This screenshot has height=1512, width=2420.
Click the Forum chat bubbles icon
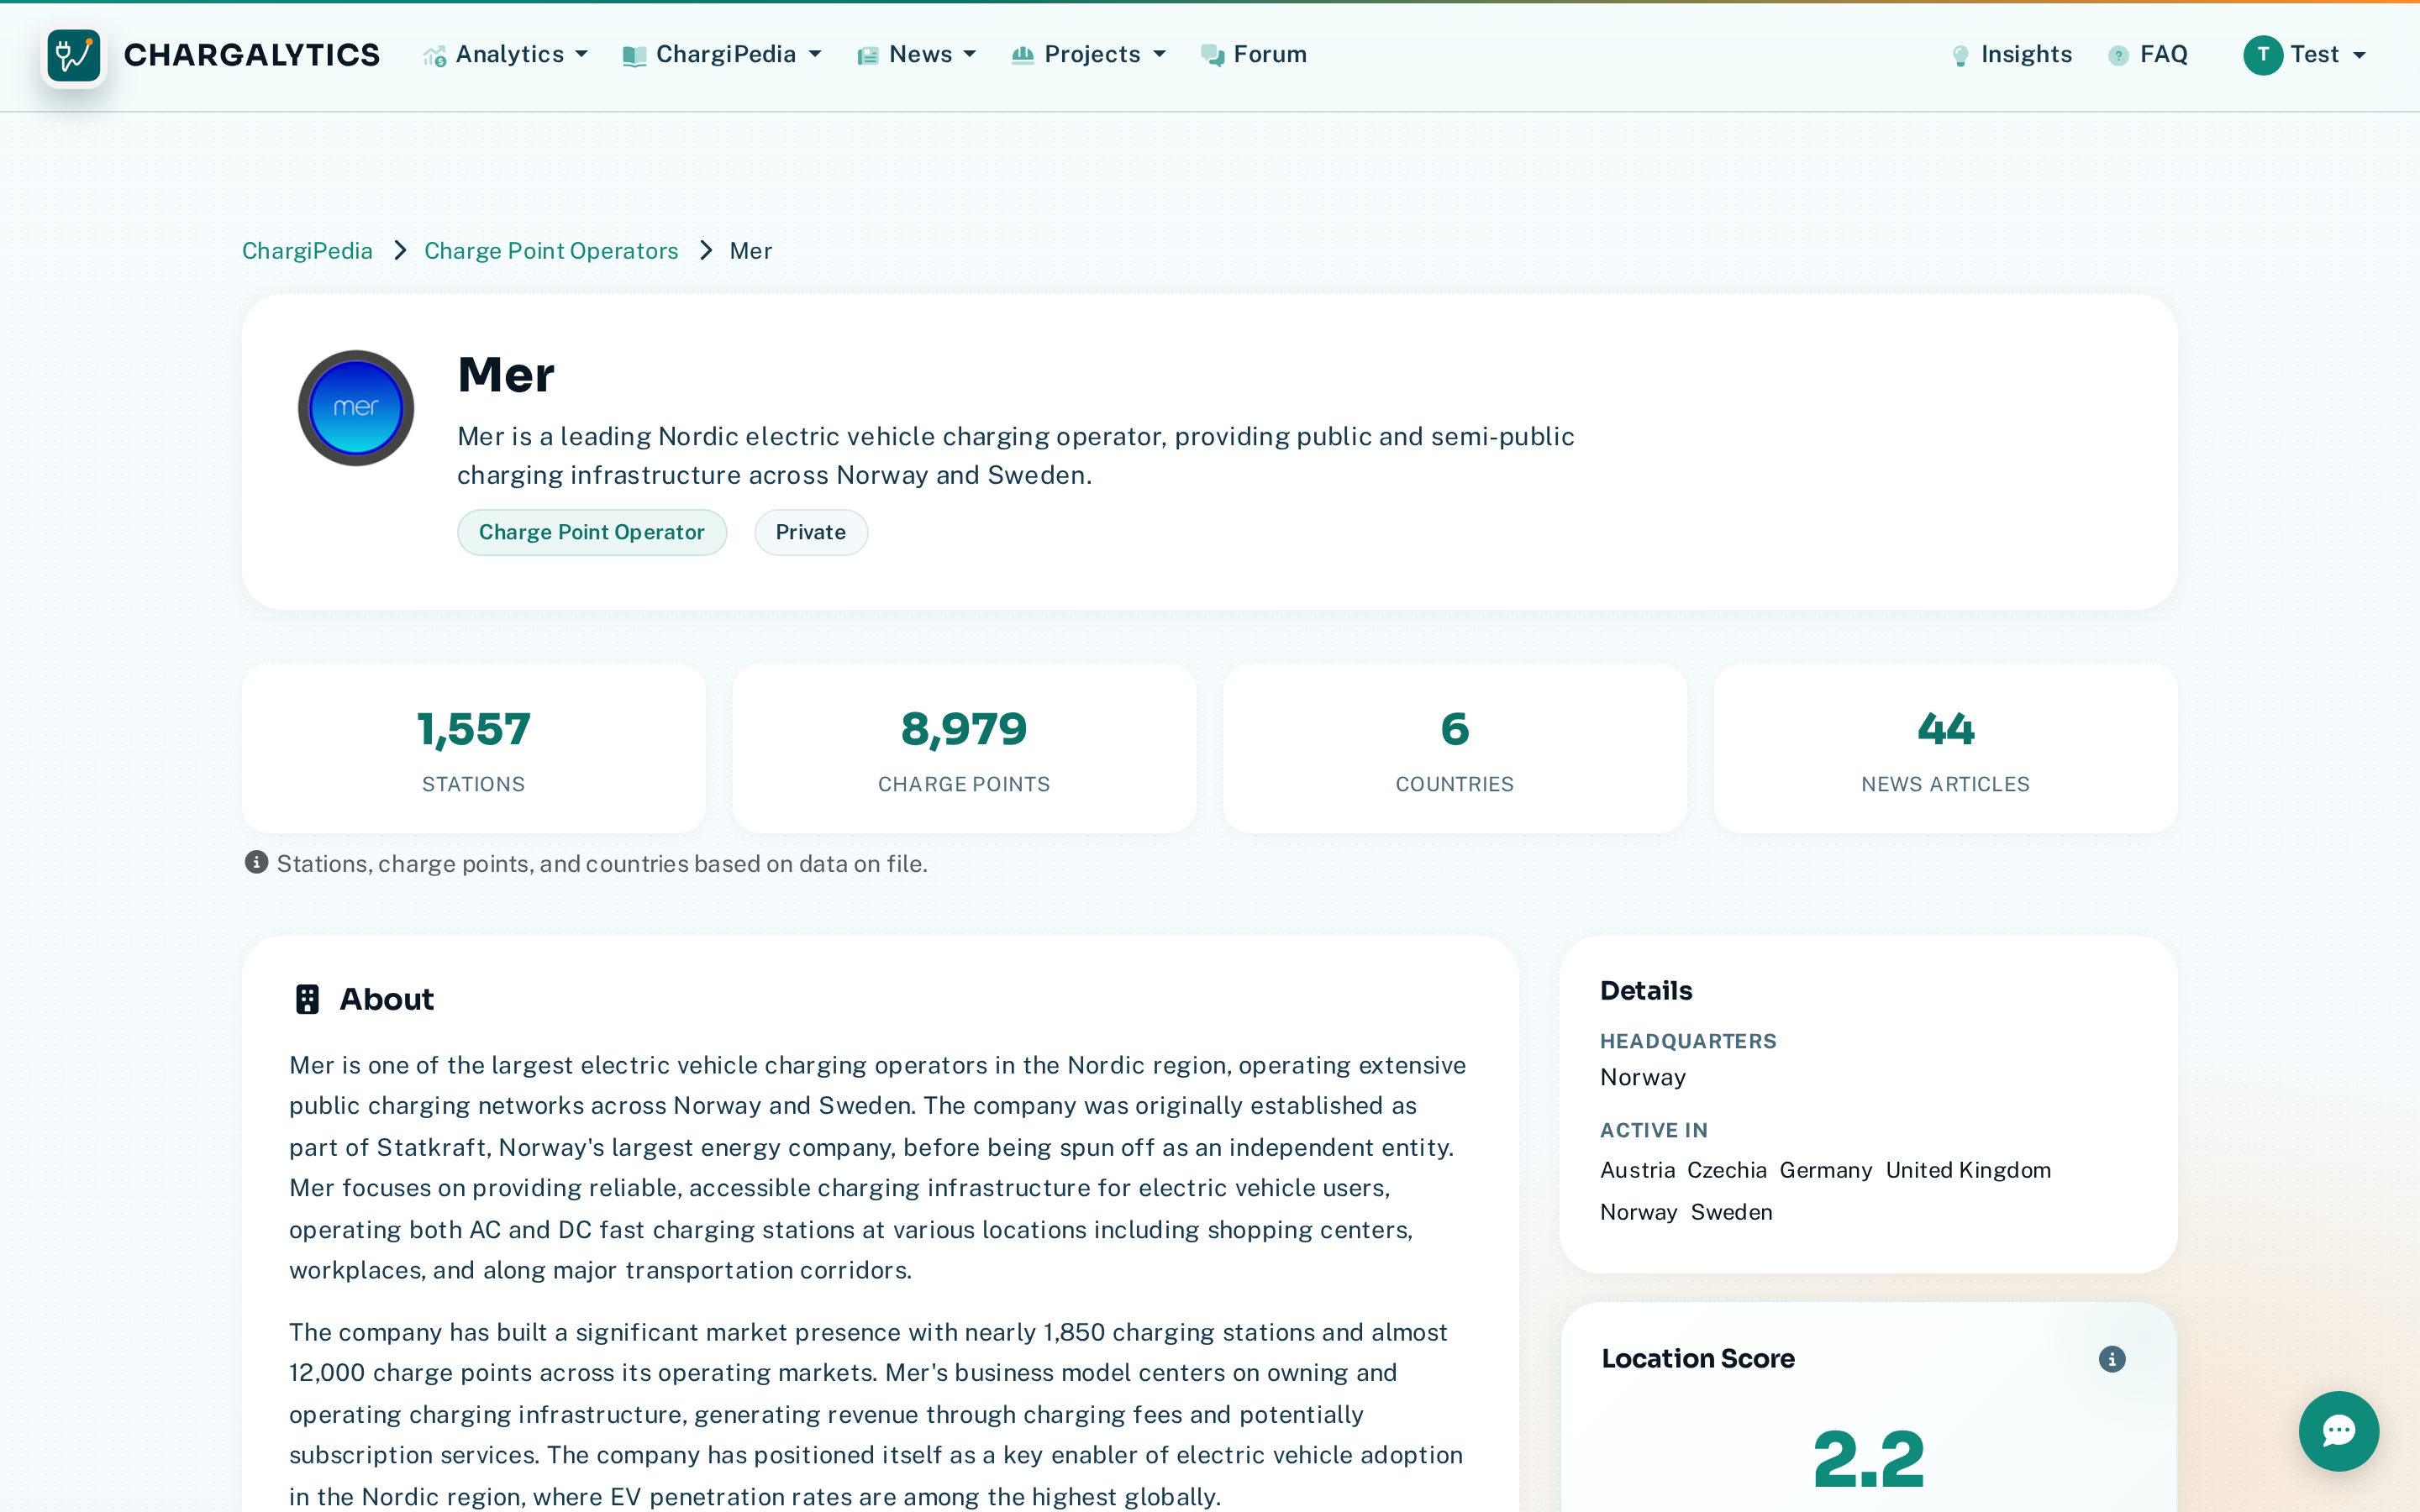tap(1212, 56)
